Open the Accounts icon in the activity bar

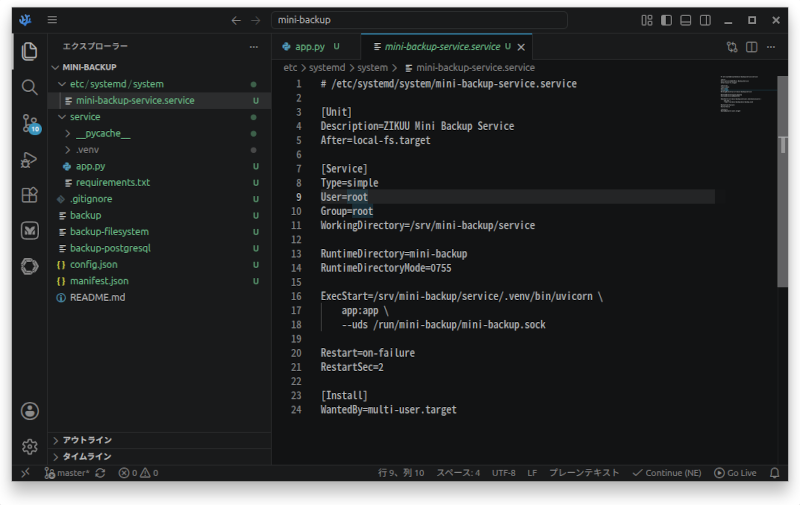30,411
